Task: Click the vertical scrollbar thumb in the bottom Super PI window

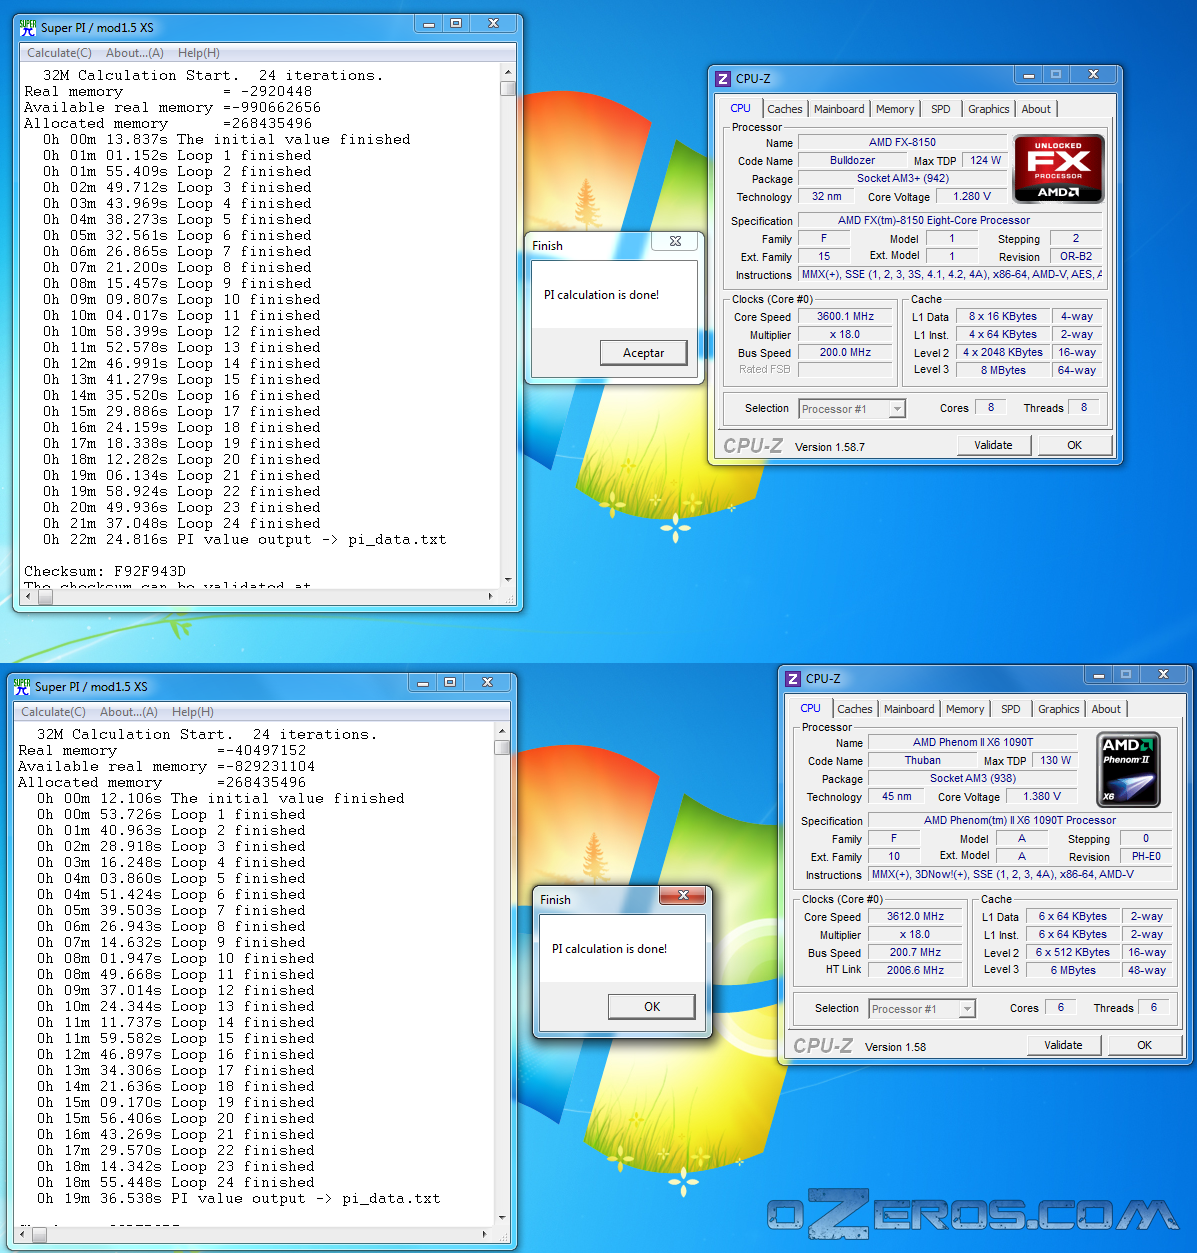Action: coord(502,747)
